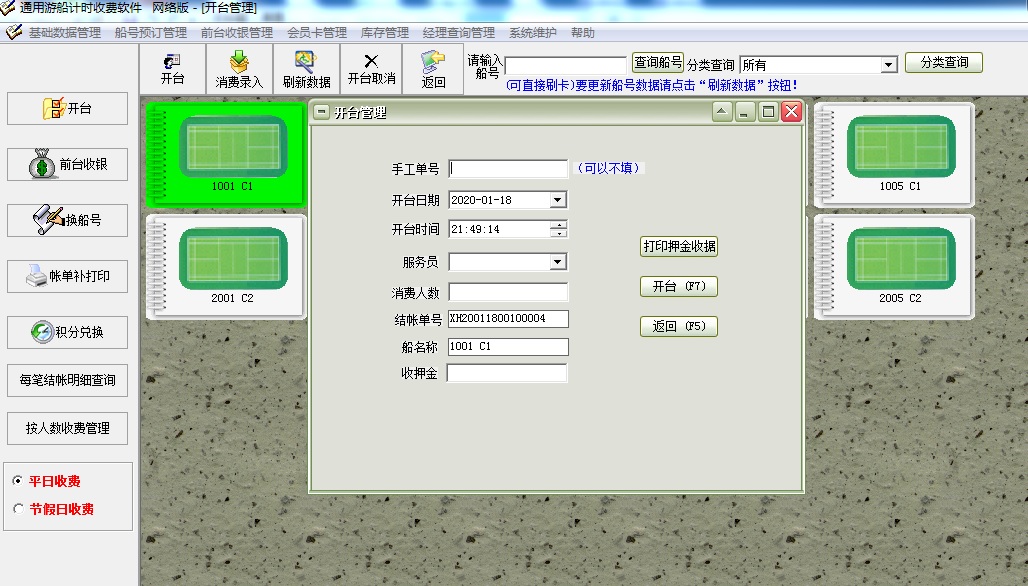Click the 打印押金收据 button
This screenshot has height=586, width=1028.
(x=679, y=246)
